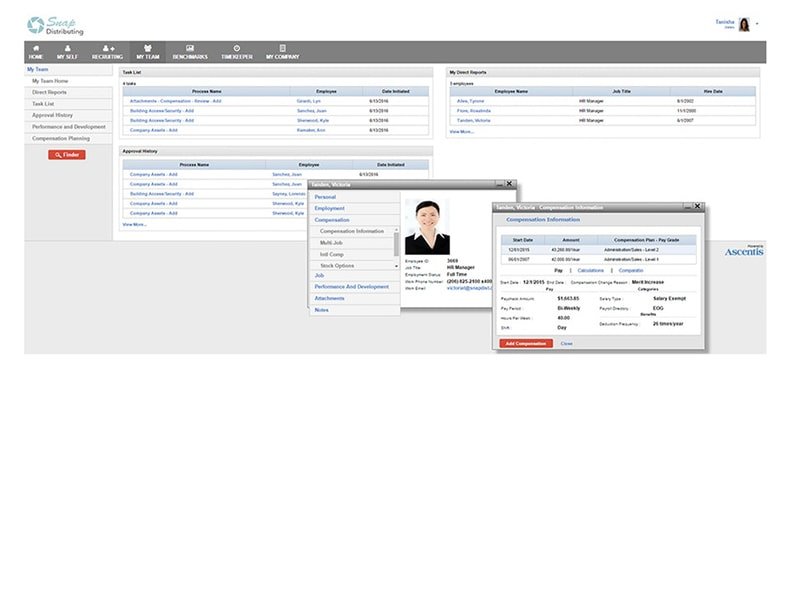Viewport: 800px width, 600px height.
Task: Click Victoria's work email link
Action: coord(469,288)
